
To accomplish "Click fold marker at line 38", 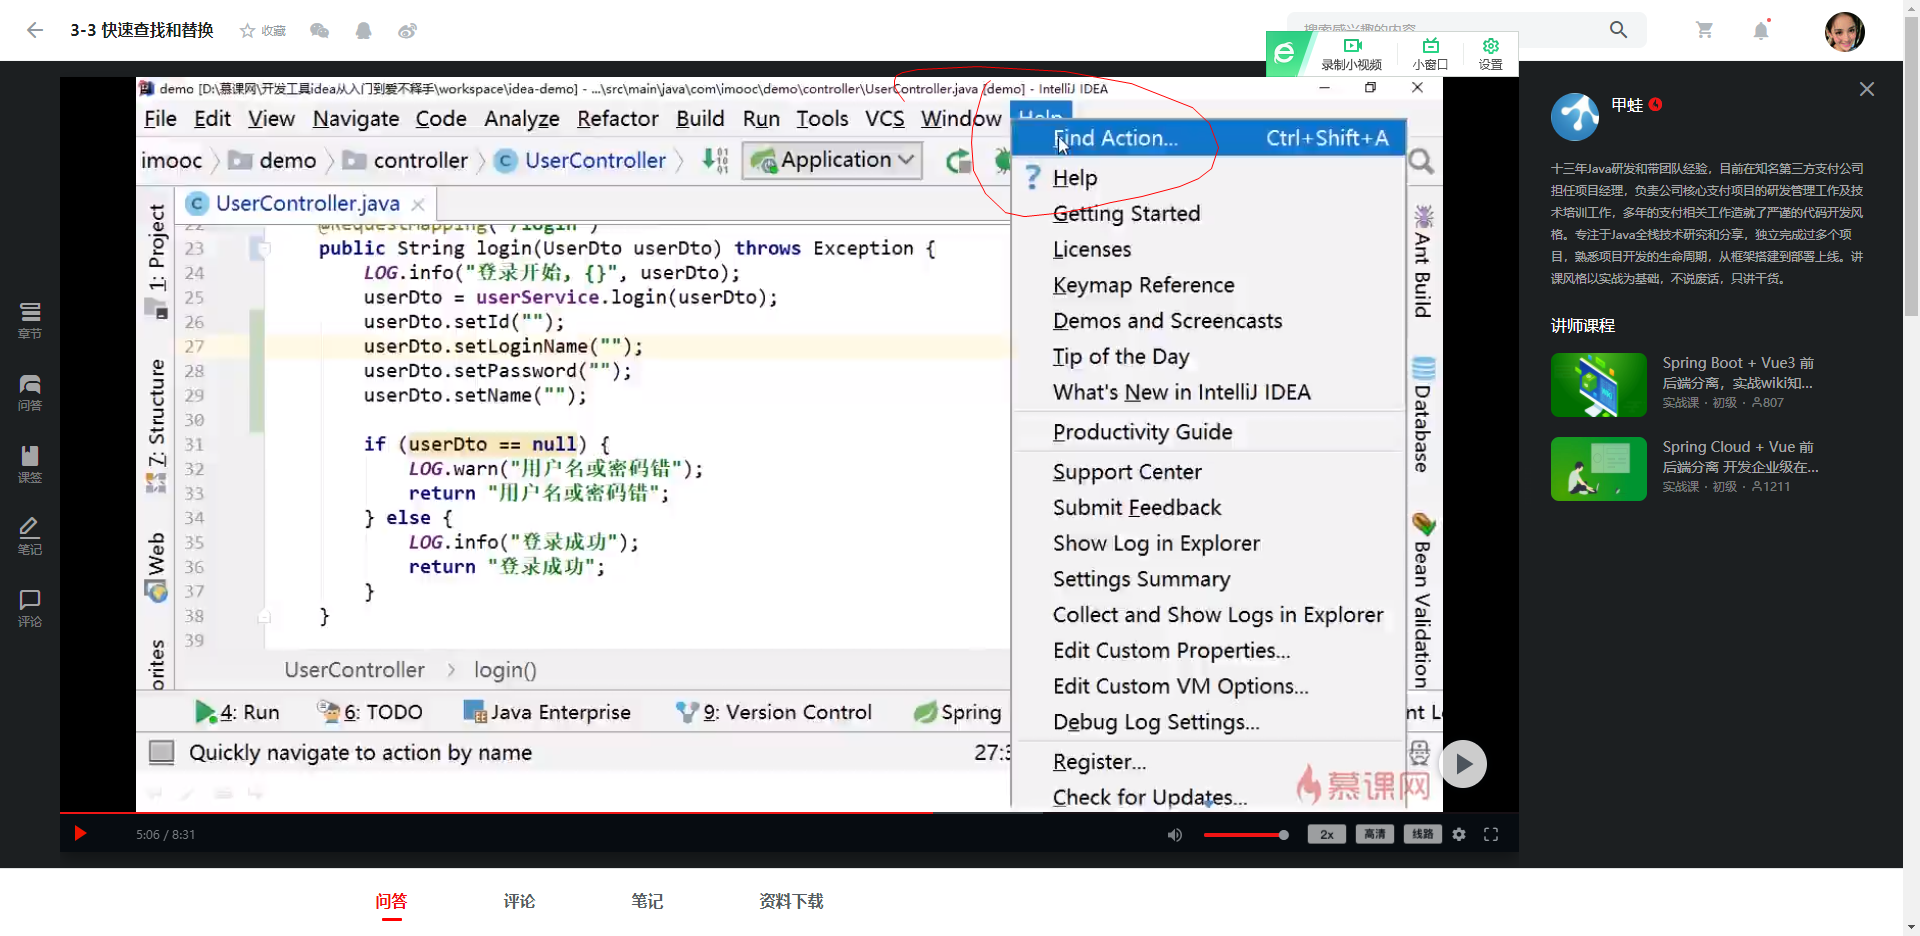I will click(x=264, y=616).
